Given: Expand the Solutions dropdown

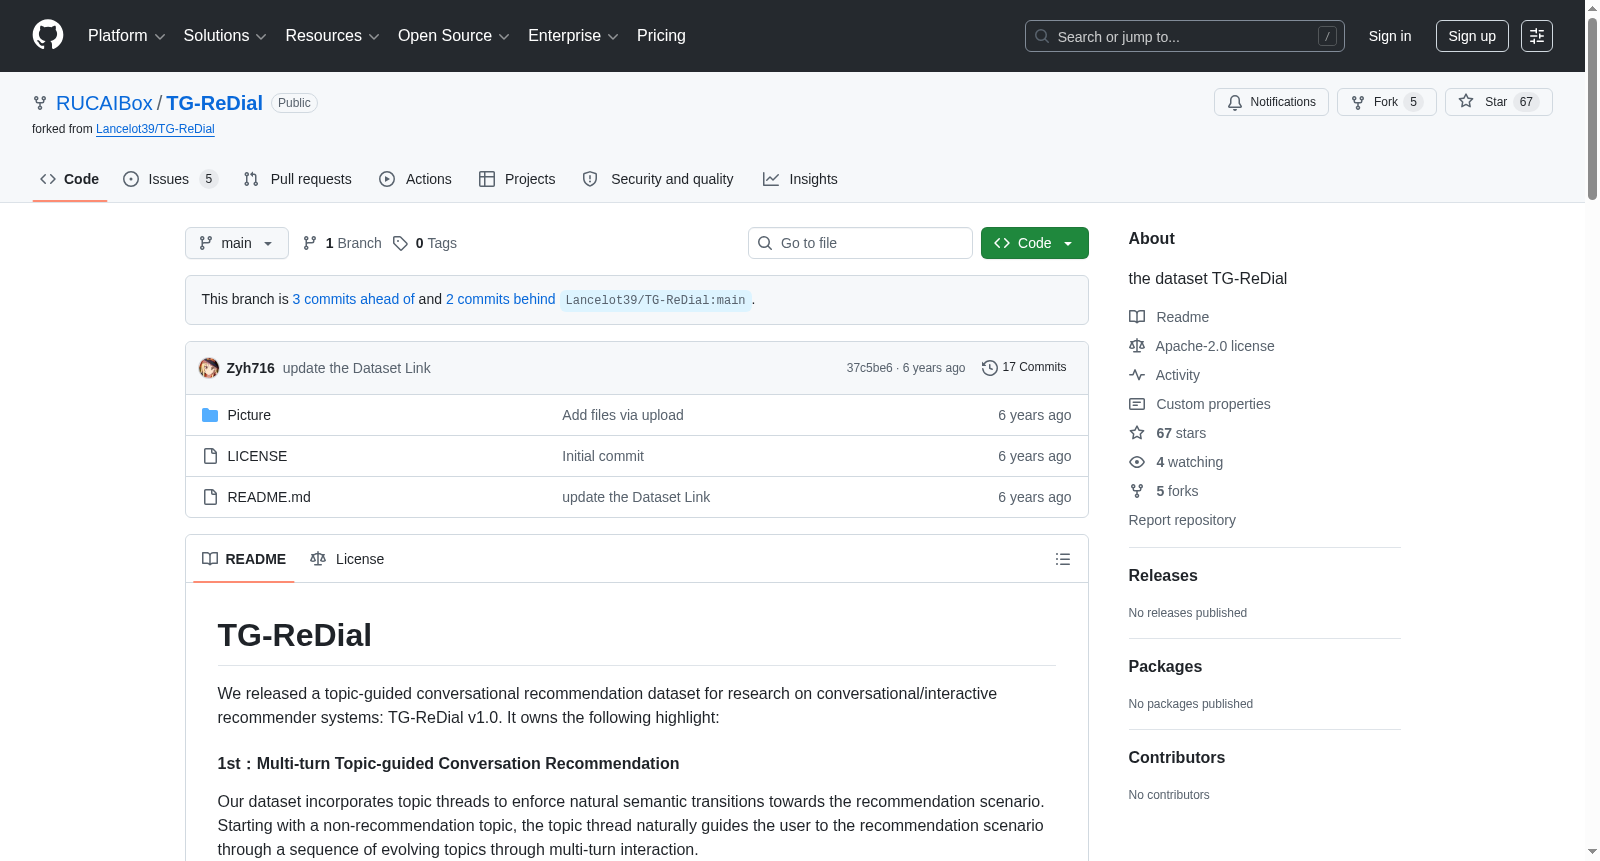Looking at the screenshot, I should click(x=225, y=36).
